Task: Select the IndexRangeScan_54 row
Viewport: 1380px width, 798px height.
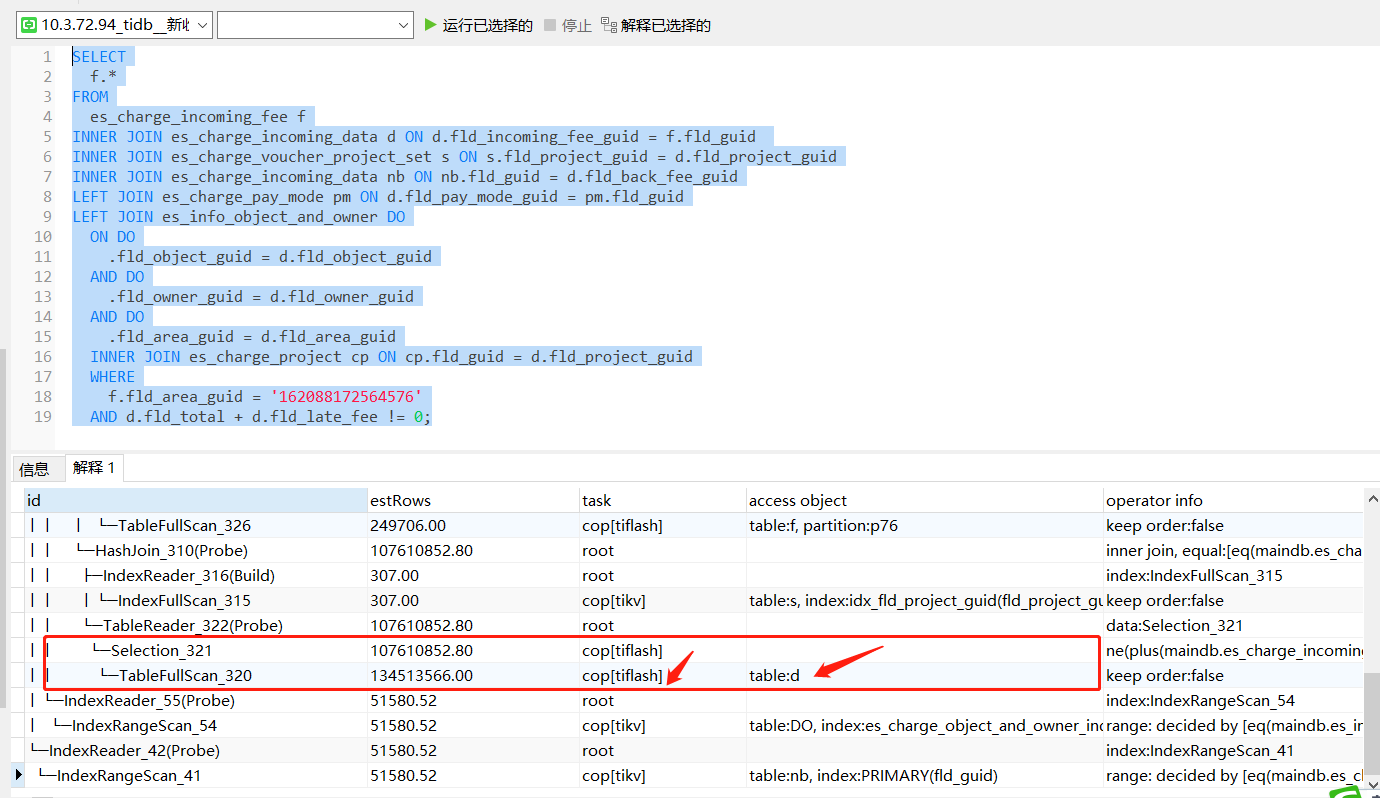Action: tap(694, 725)
